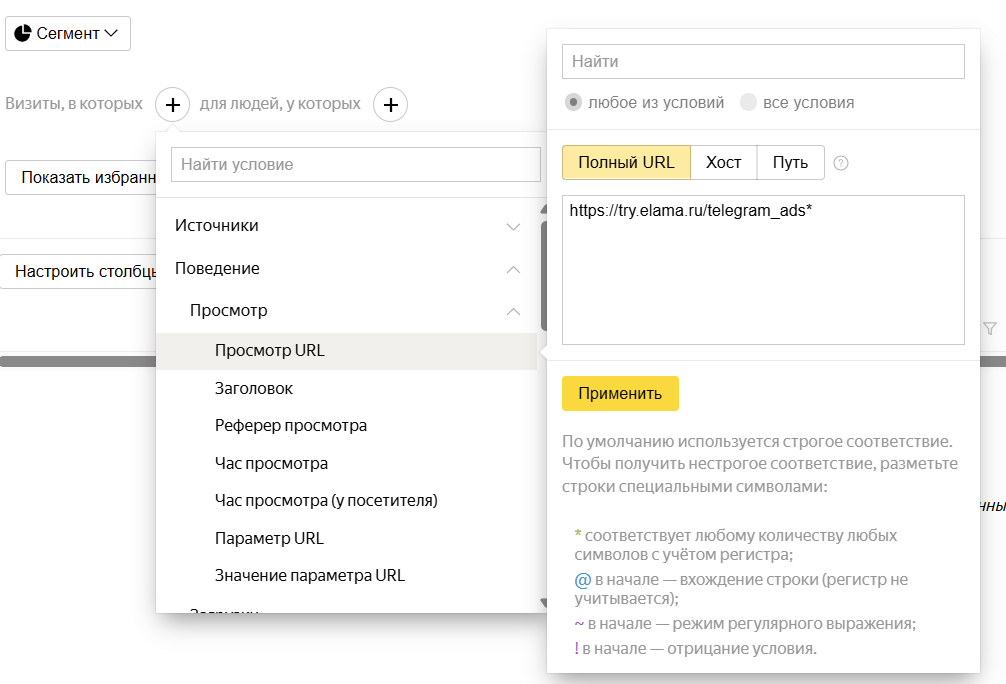
Task: Switch to the 'Путь' tab
Action: coord(790,161)
